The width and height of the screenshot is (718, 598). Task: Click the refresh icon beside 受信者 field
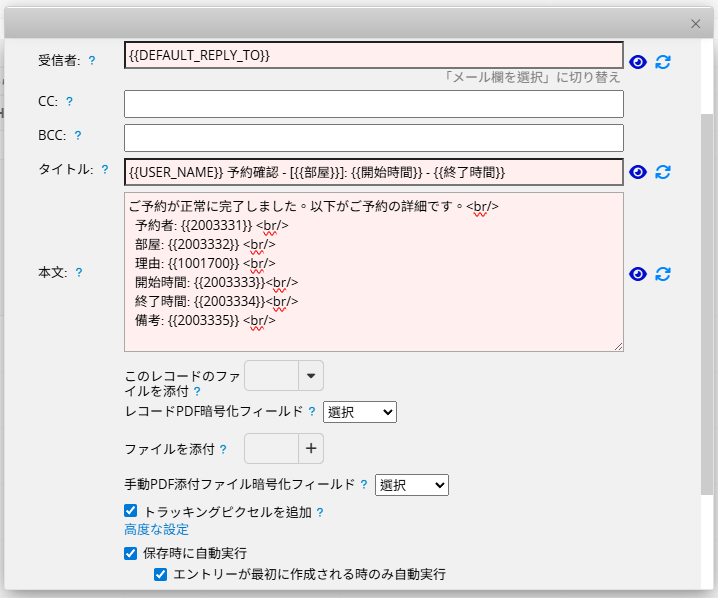662,62
